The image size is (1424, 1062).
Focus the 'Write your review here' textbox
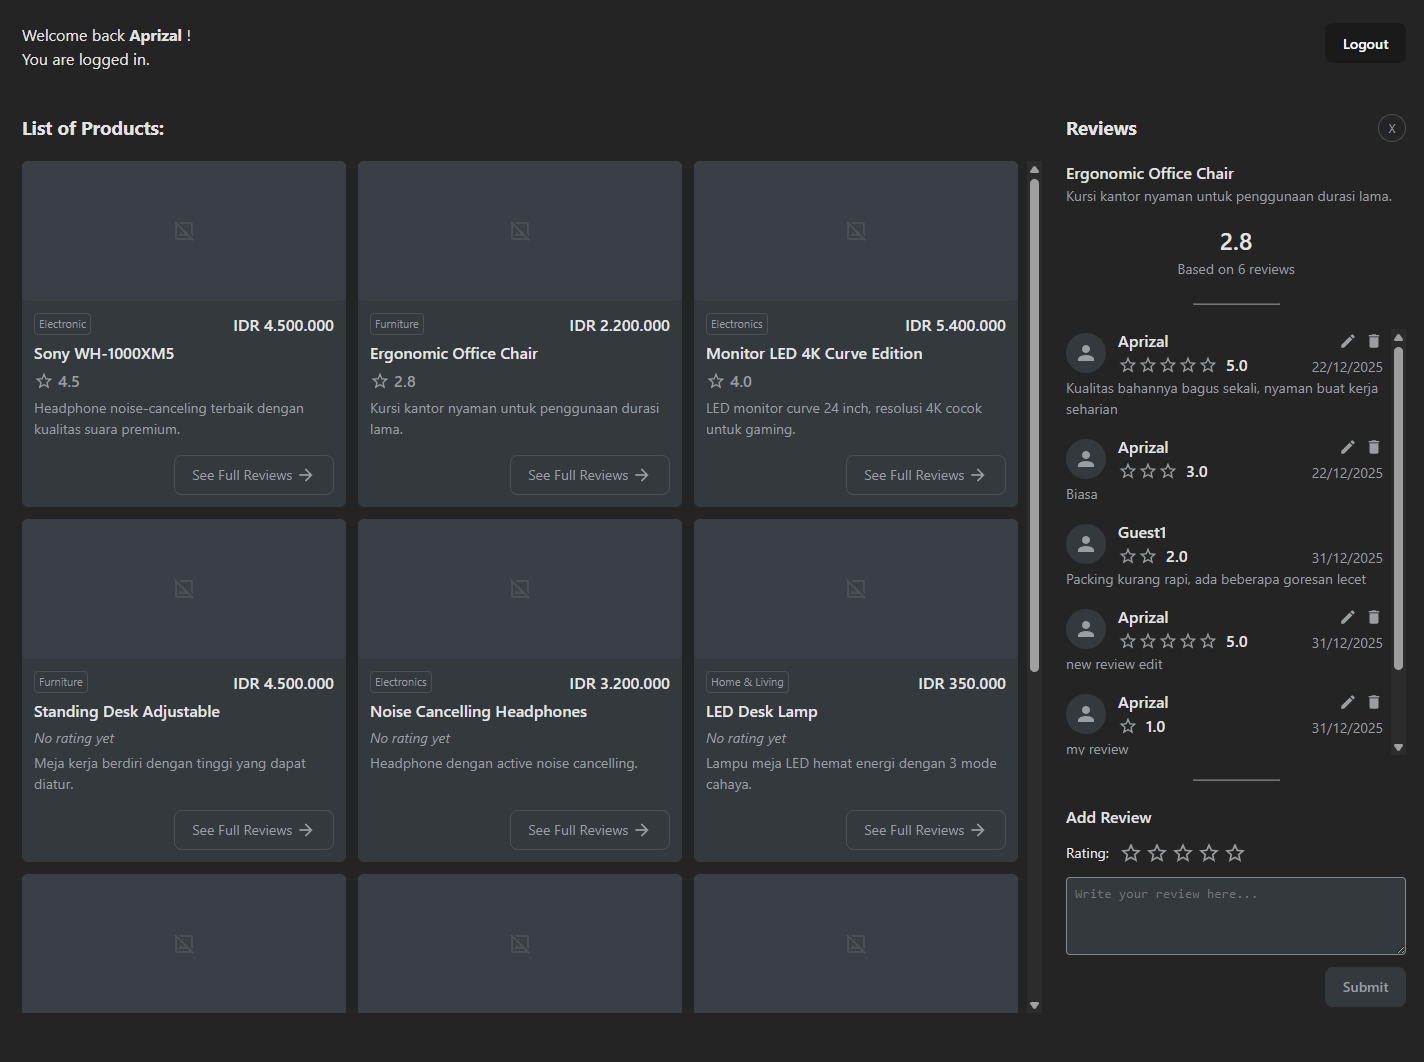tap(1236, 916)
